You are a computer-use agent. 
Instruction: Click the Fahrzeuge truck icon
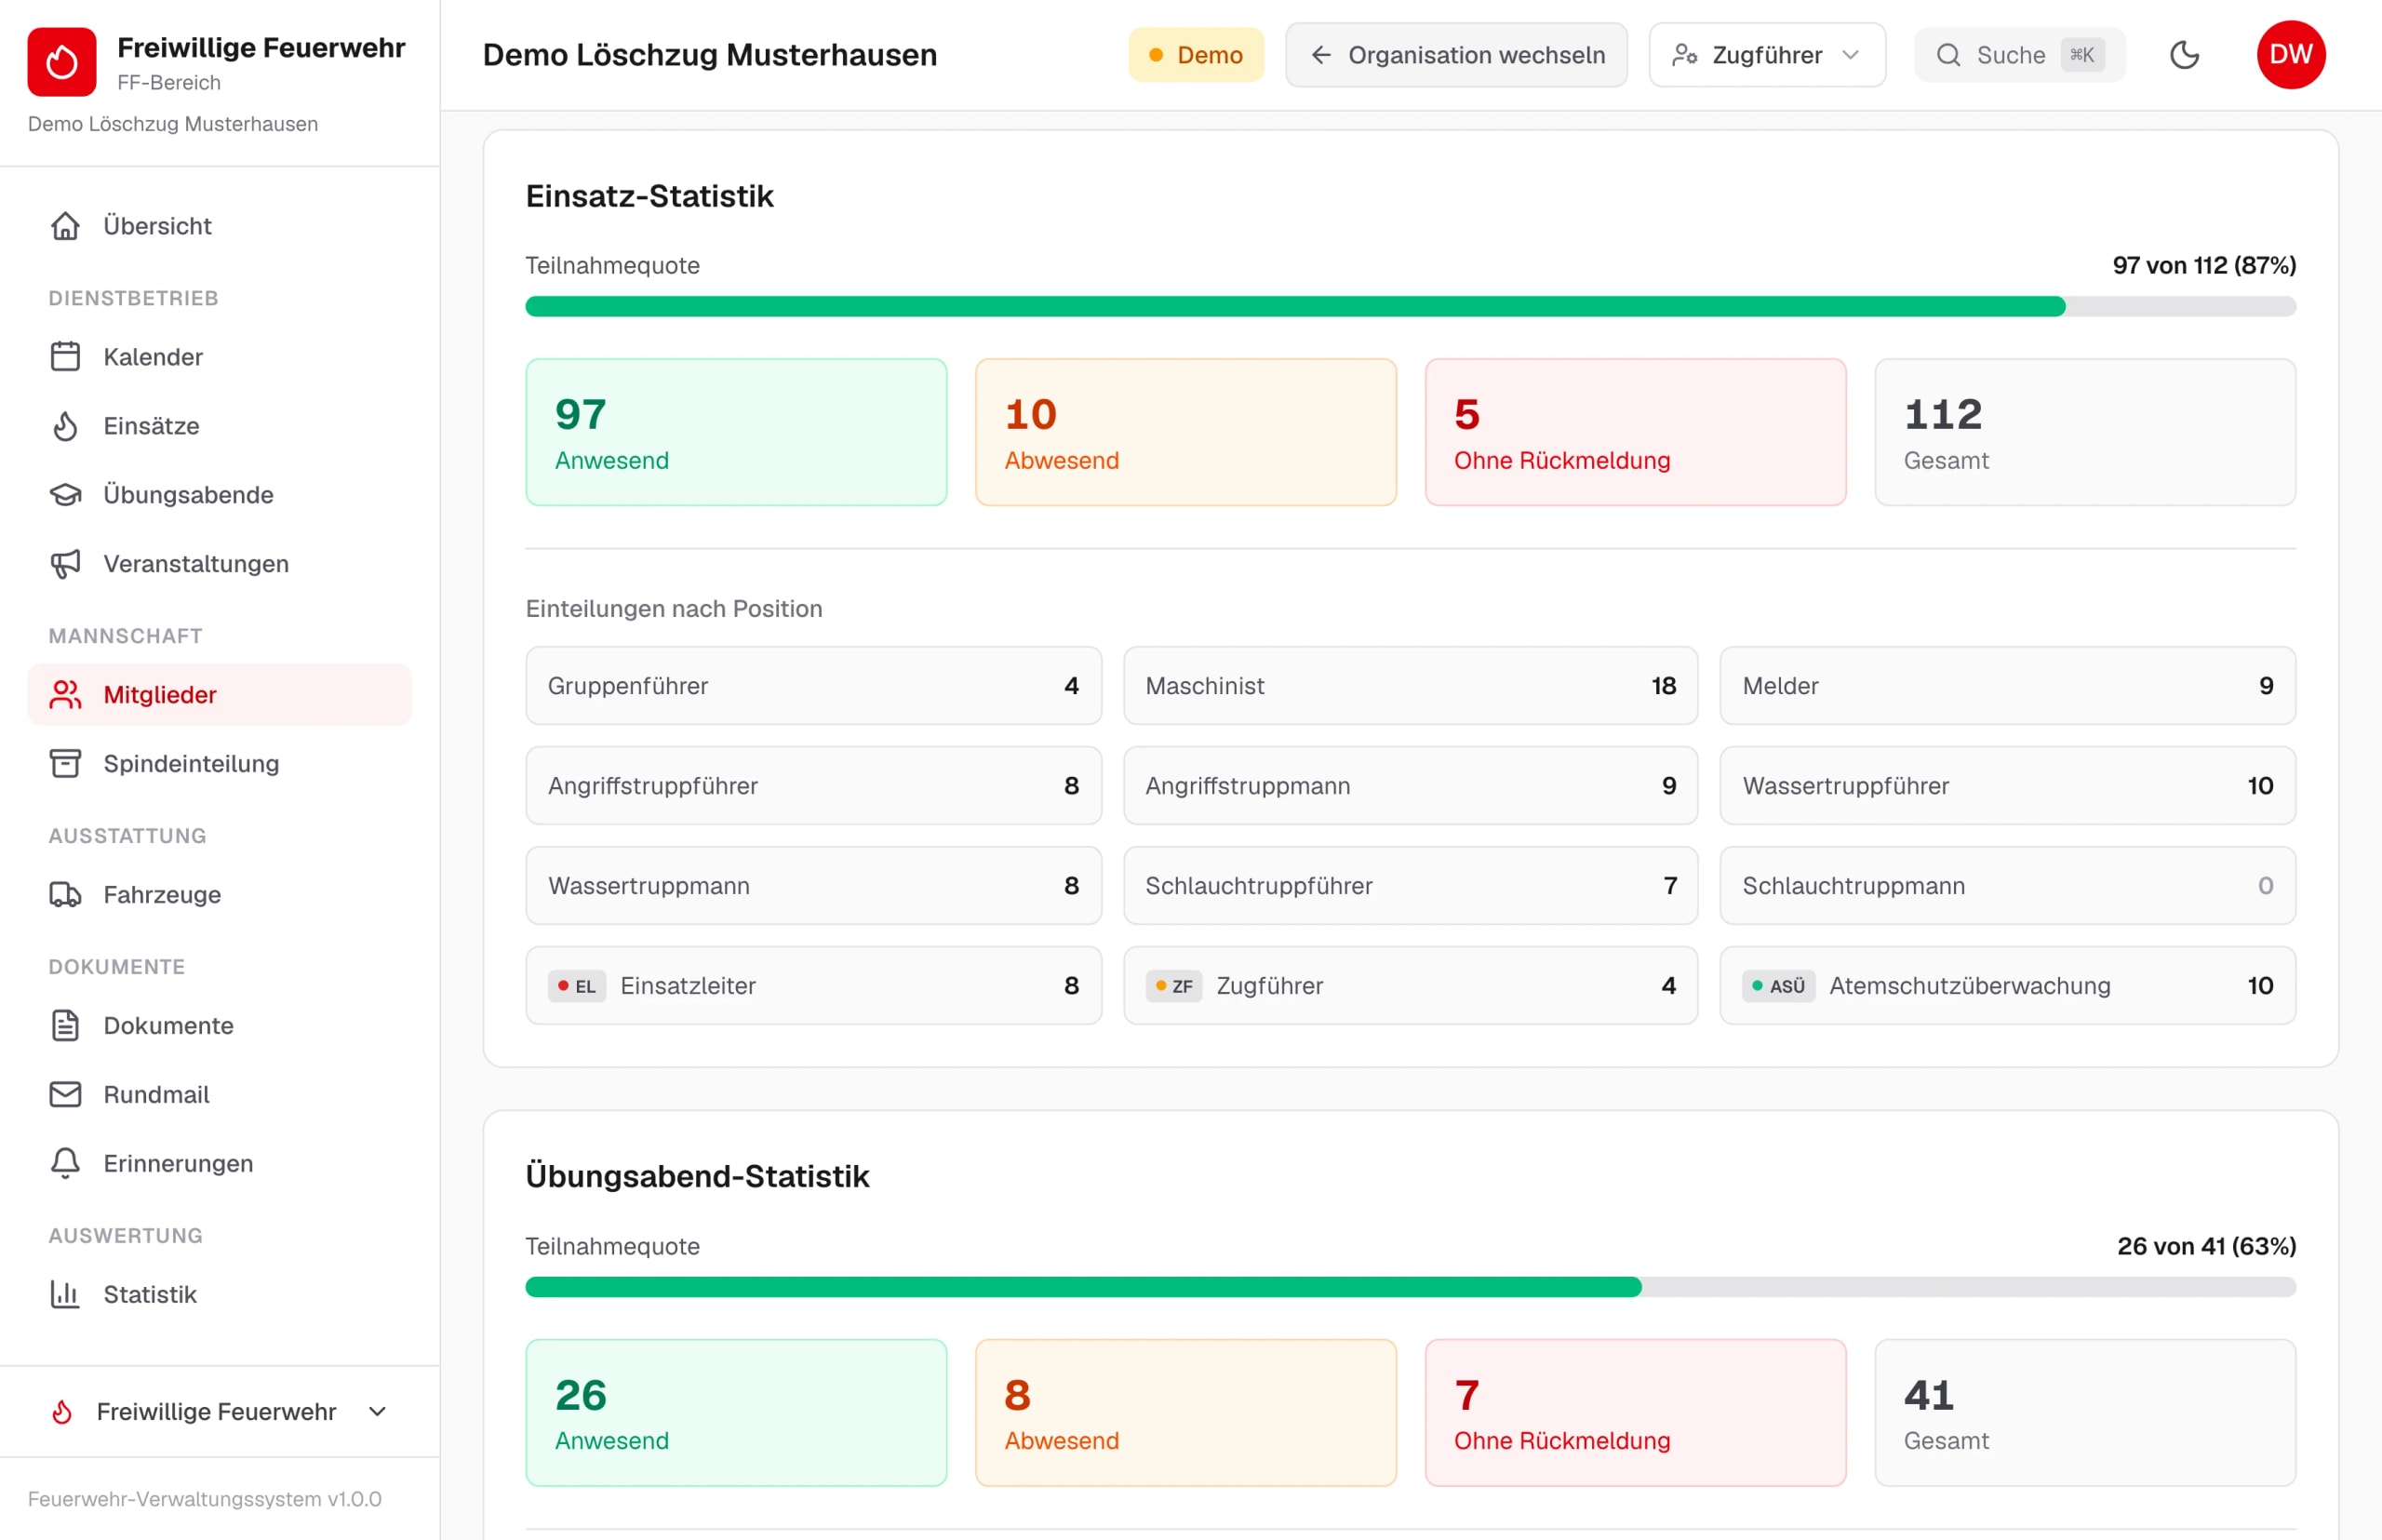pyautogui.click(x=66, y=895)
